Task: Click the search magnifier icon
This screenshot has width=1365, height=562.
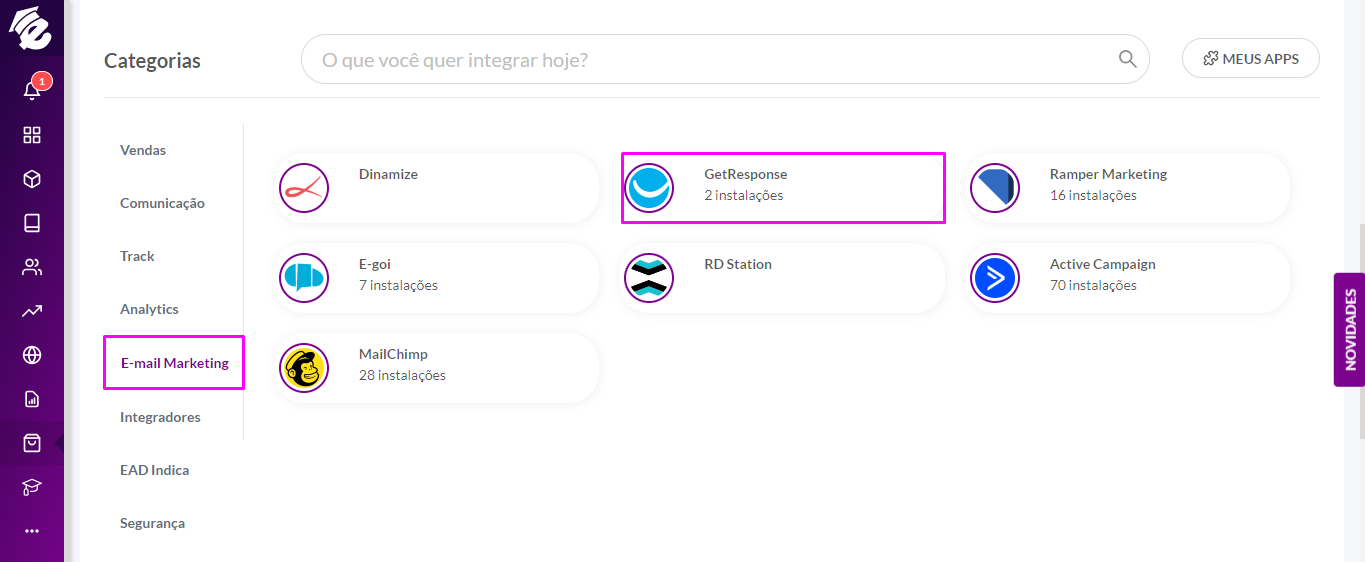Action: click(1127, 59)
